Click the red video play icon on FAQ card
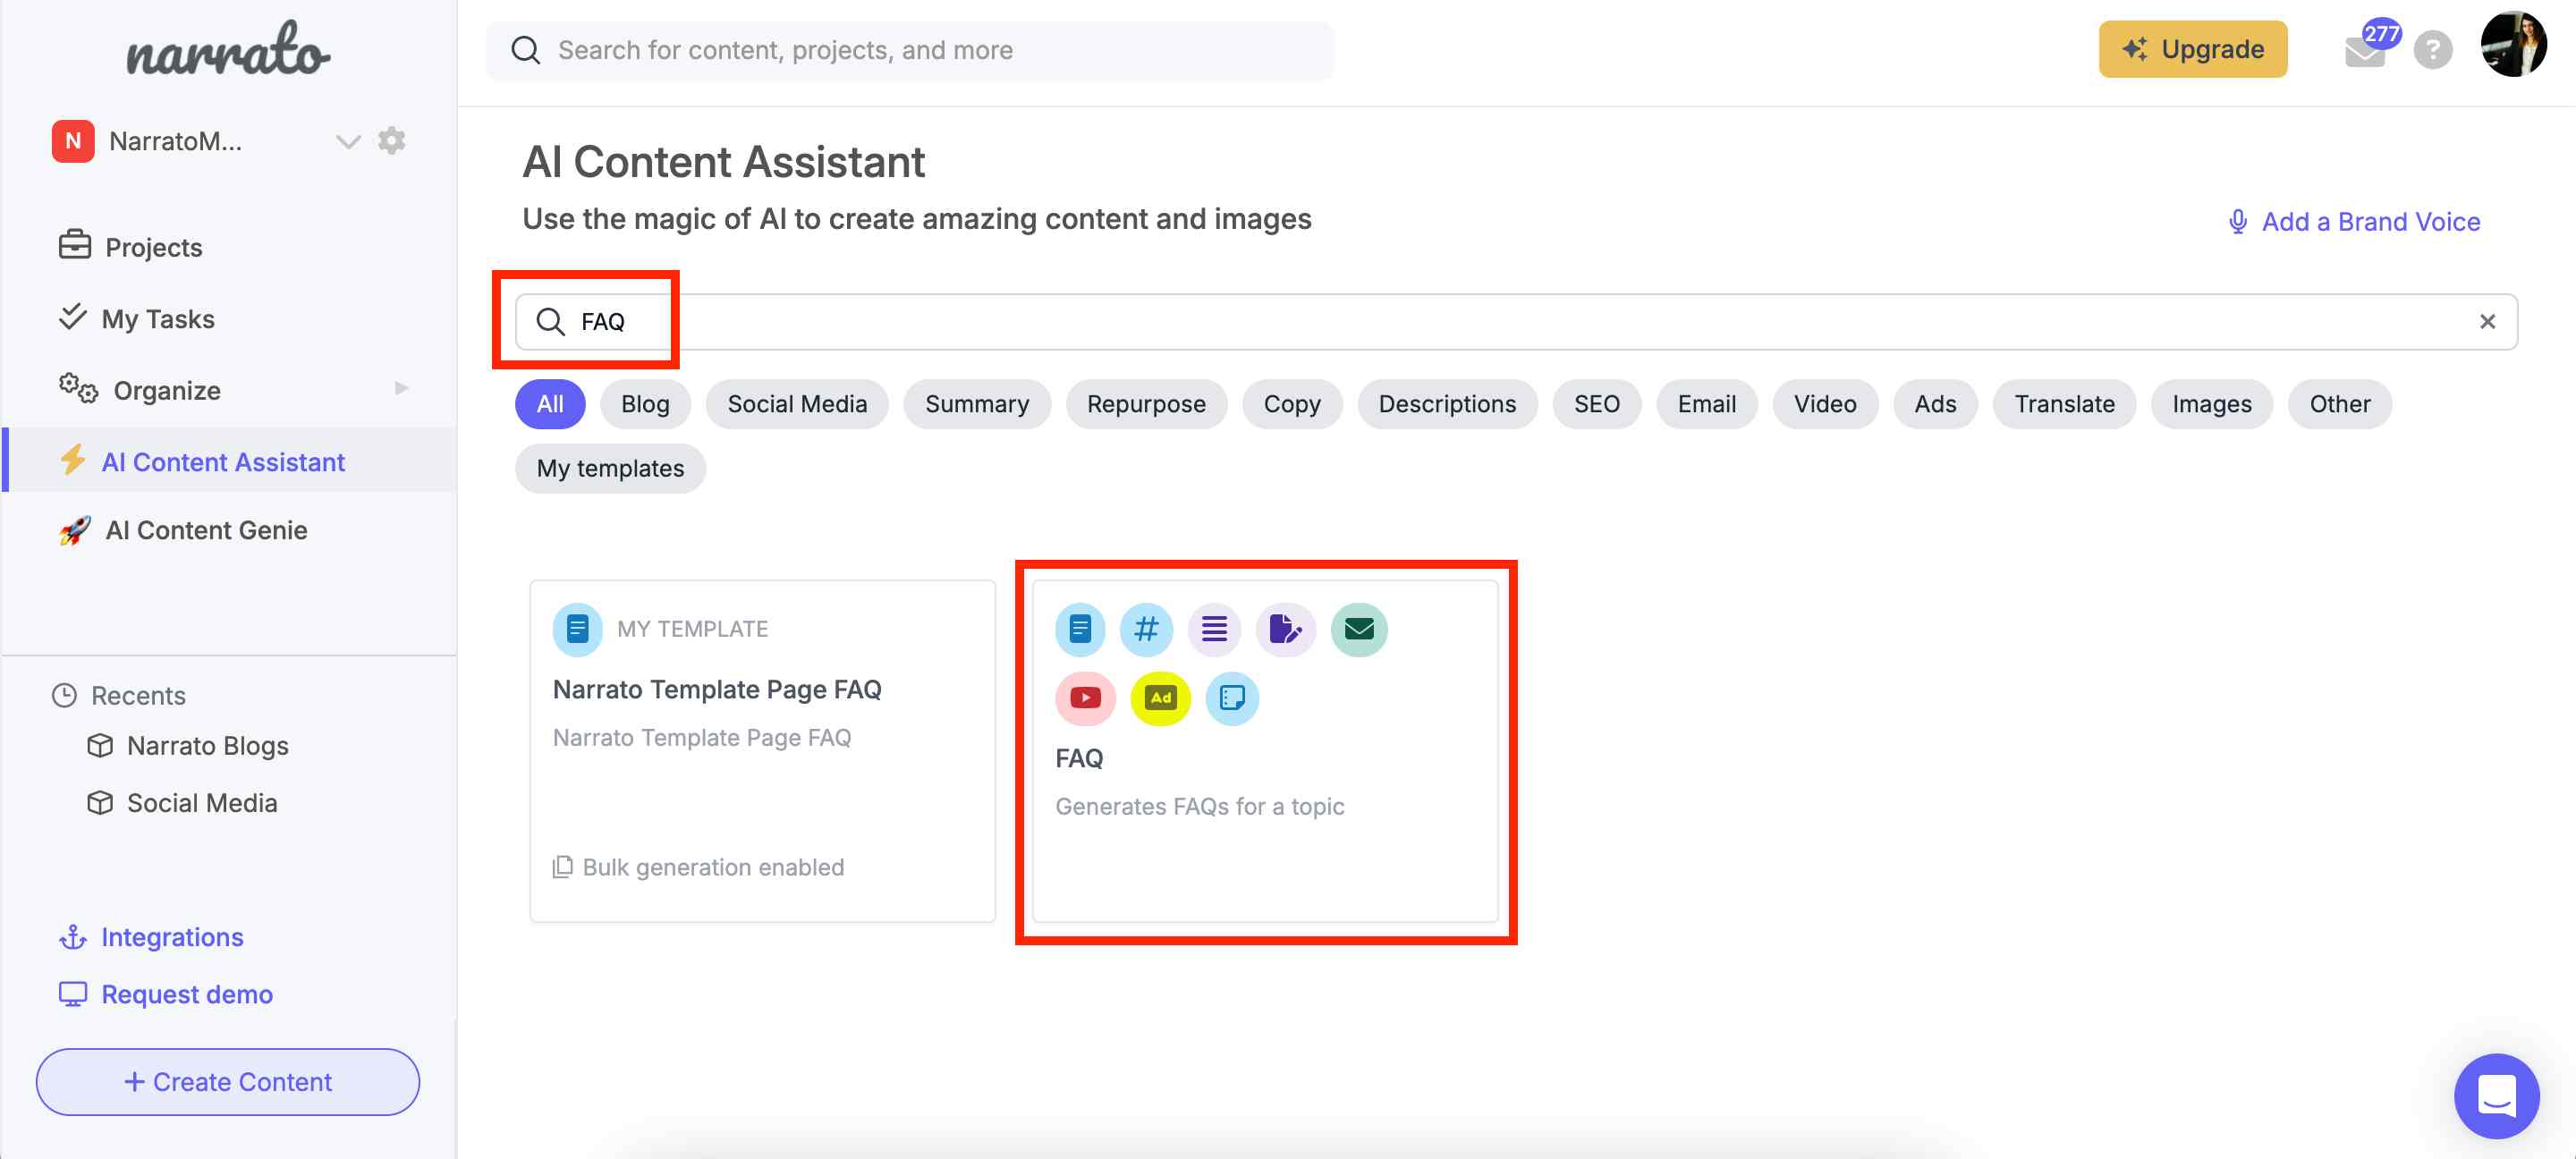2576x1159 pixels. pos(1085,698)
